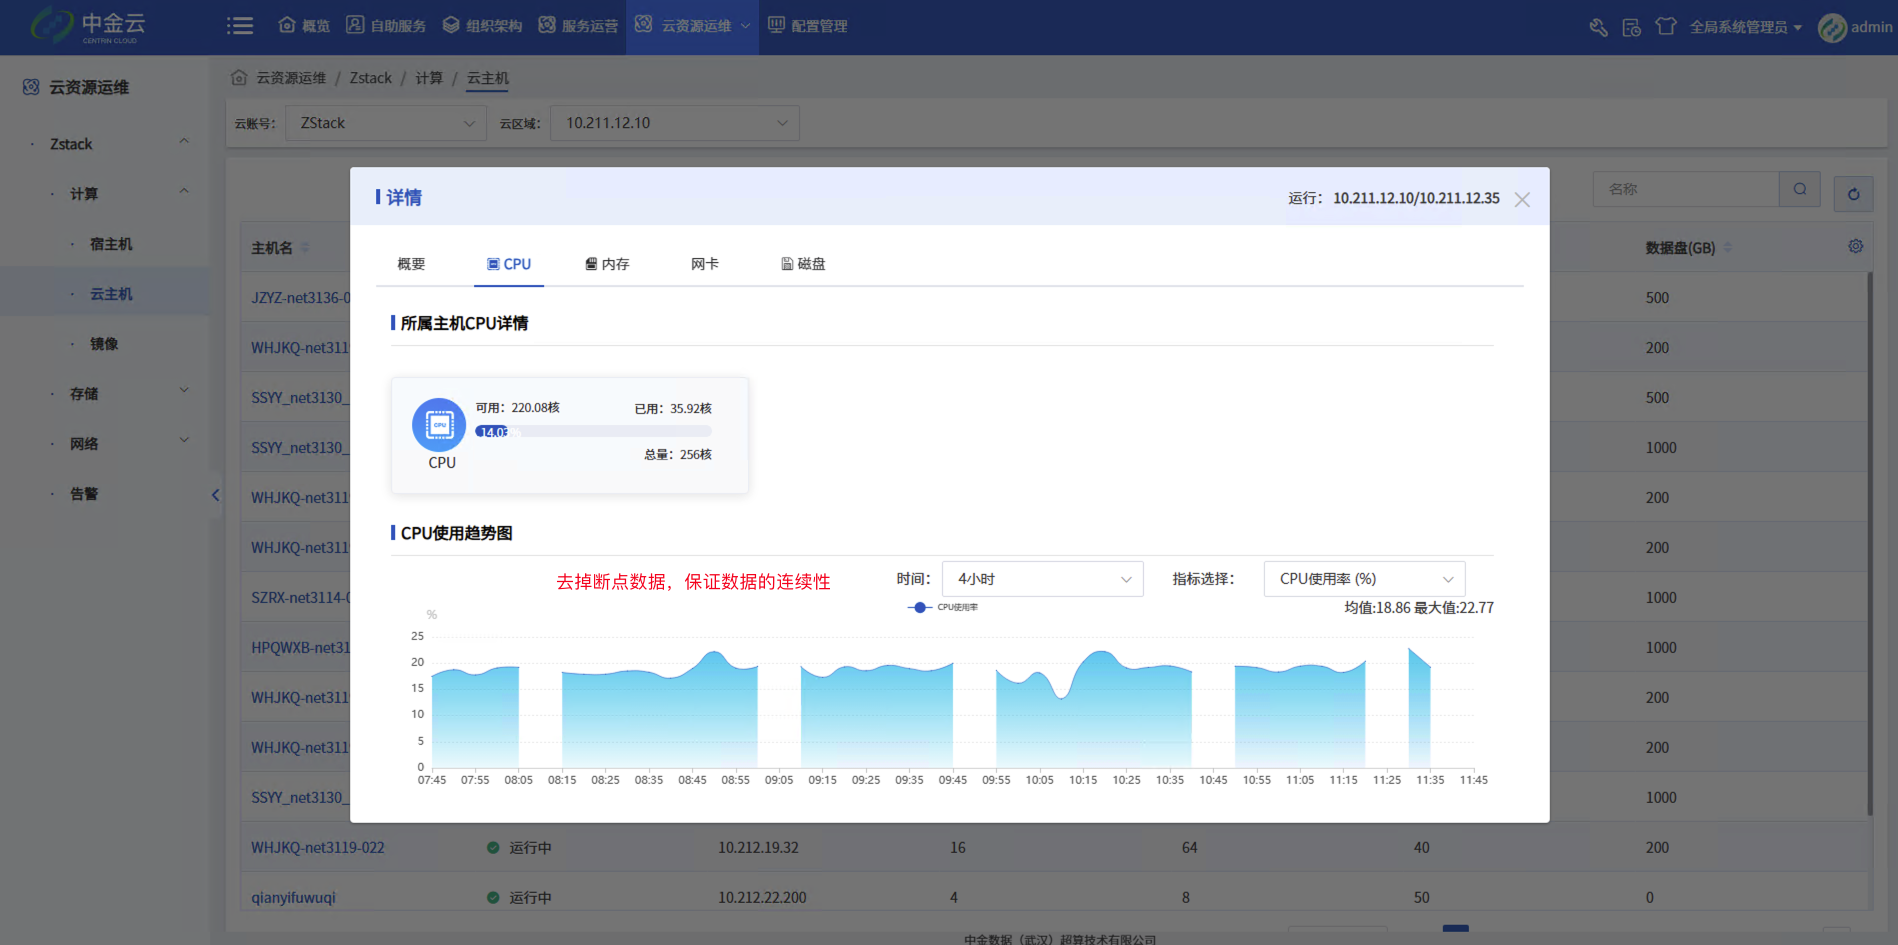Click the document task icon in header

[x=1631, y=27]
